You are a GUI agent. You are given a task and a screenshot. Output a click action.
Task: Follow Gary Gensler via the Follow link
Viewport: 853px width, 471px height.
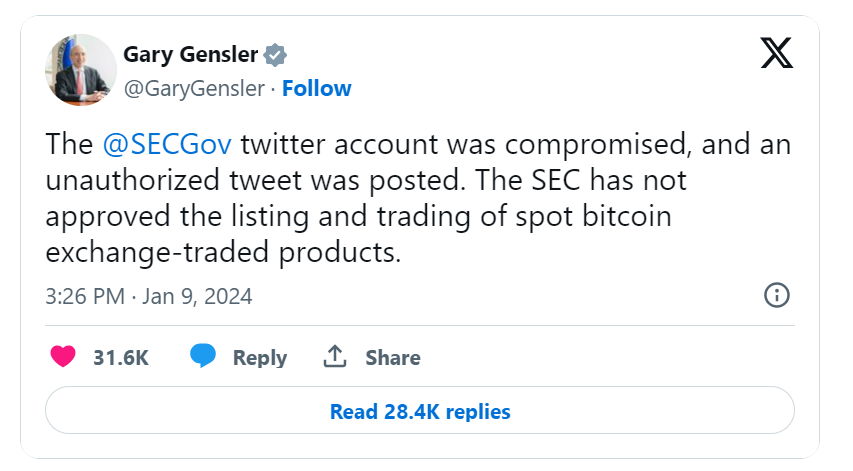tap(317, 88)
